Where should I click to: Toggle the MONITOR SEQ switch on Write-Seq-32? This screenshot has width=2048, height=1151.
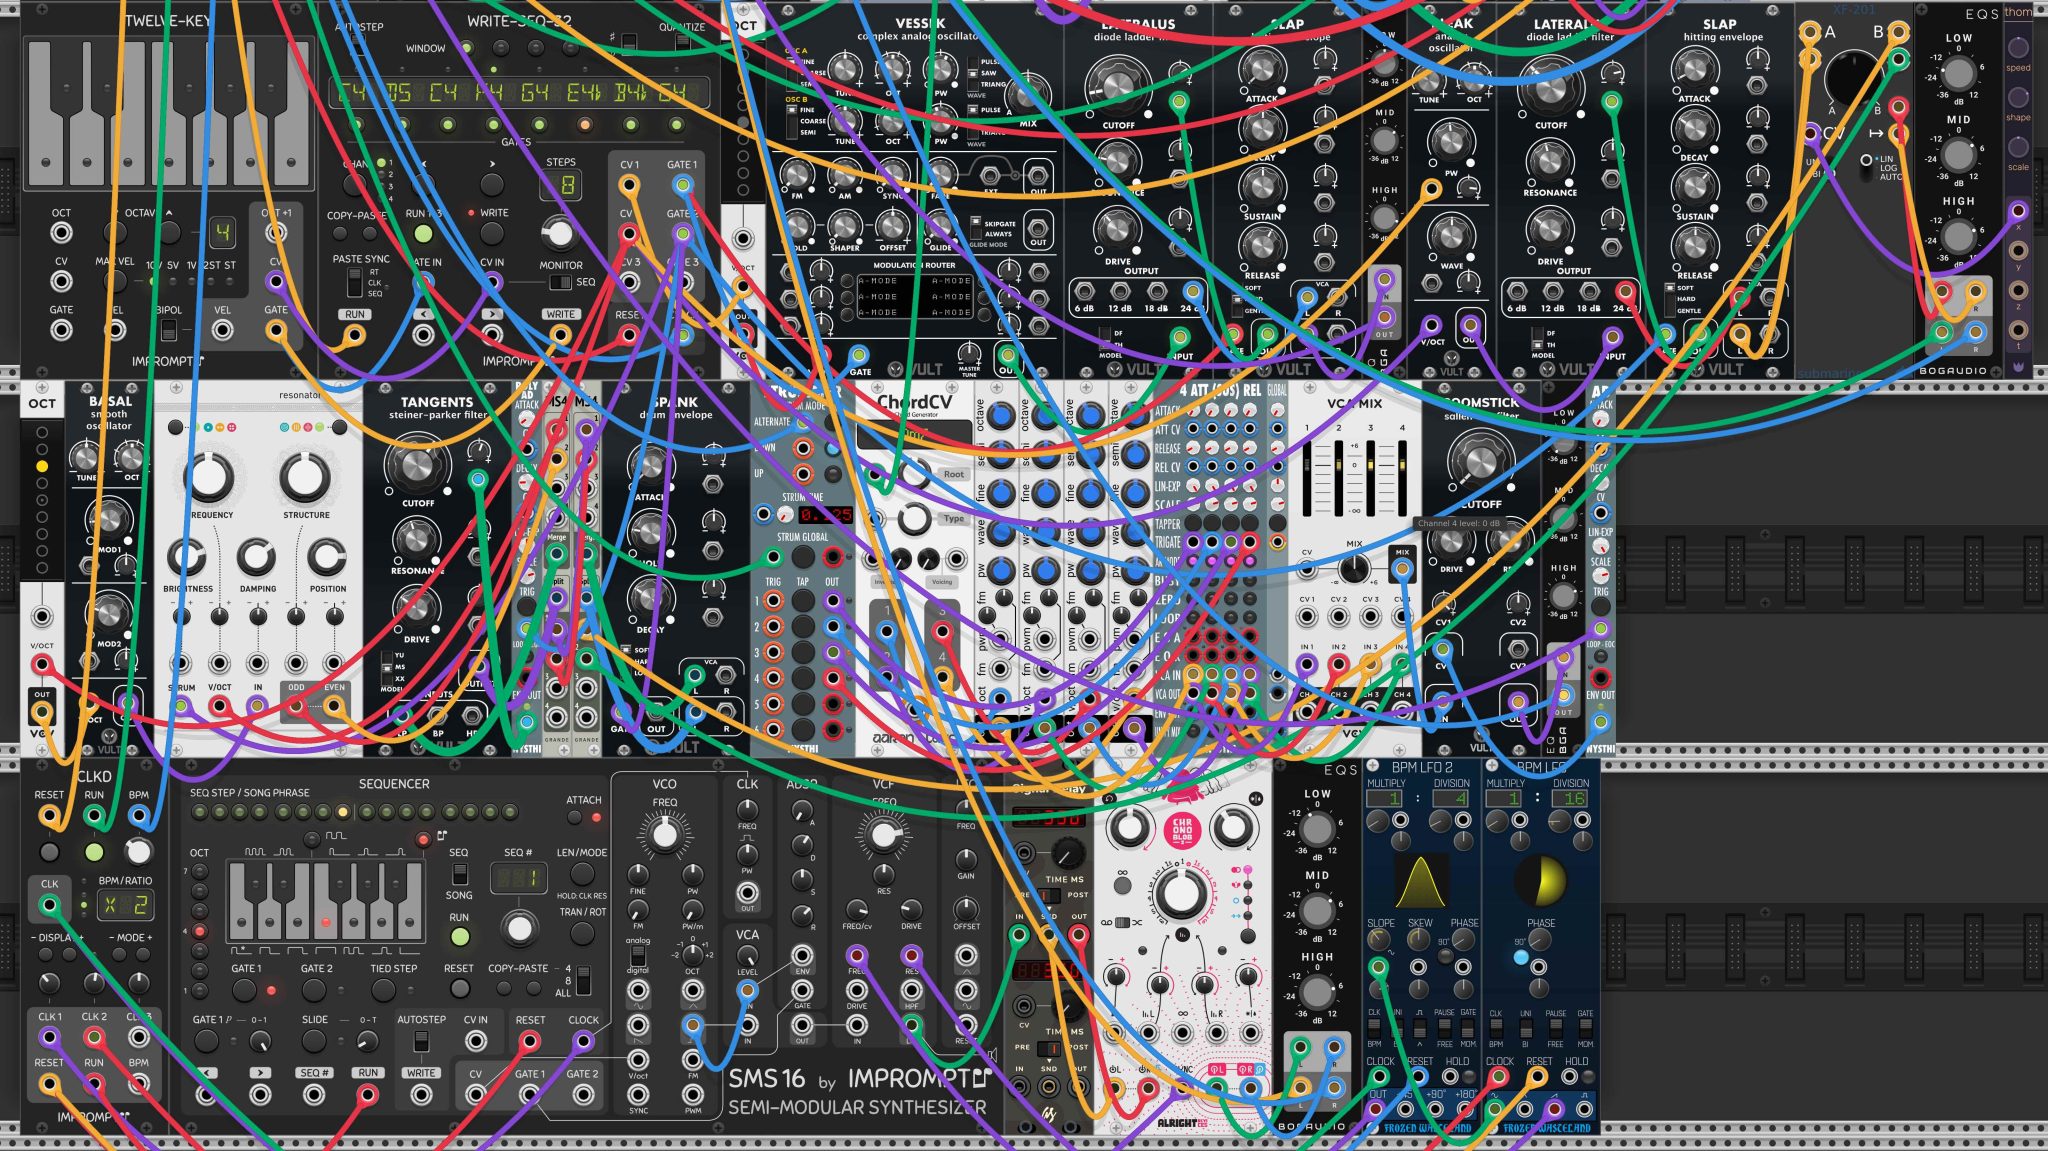(x=560, y=282)
